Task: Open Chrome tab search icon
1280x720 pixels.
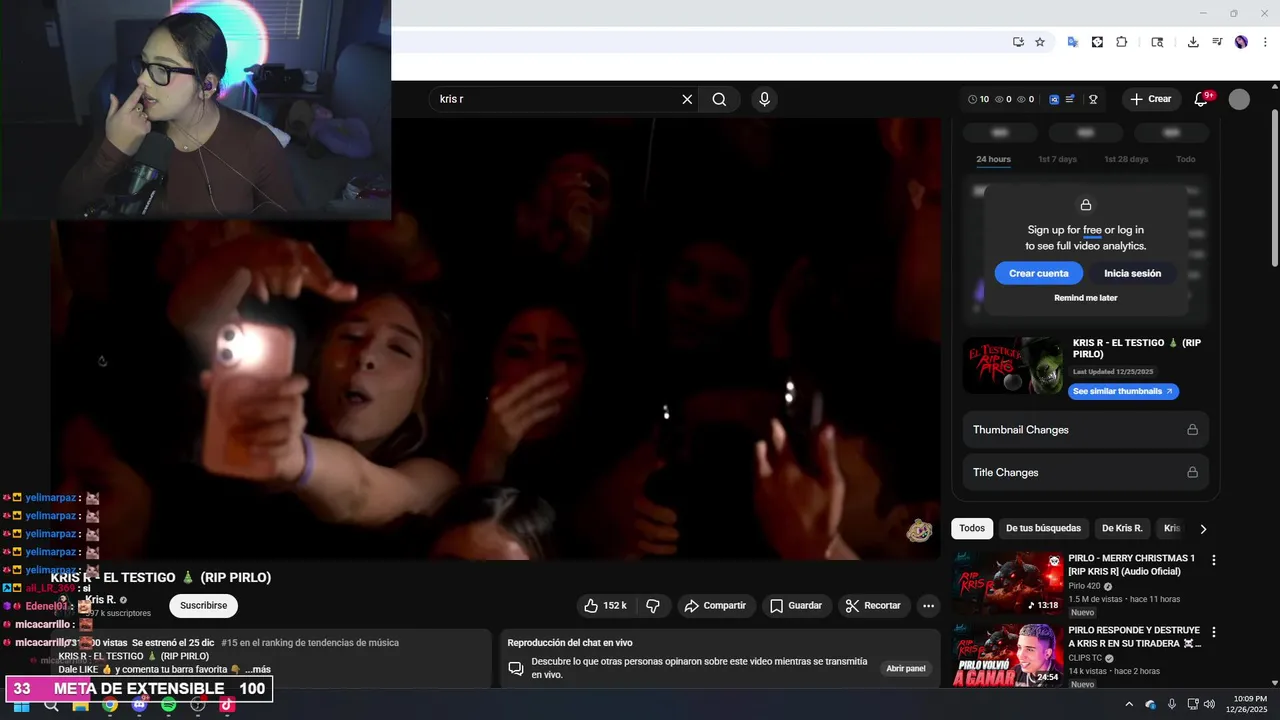Action: pos(1157,42)
